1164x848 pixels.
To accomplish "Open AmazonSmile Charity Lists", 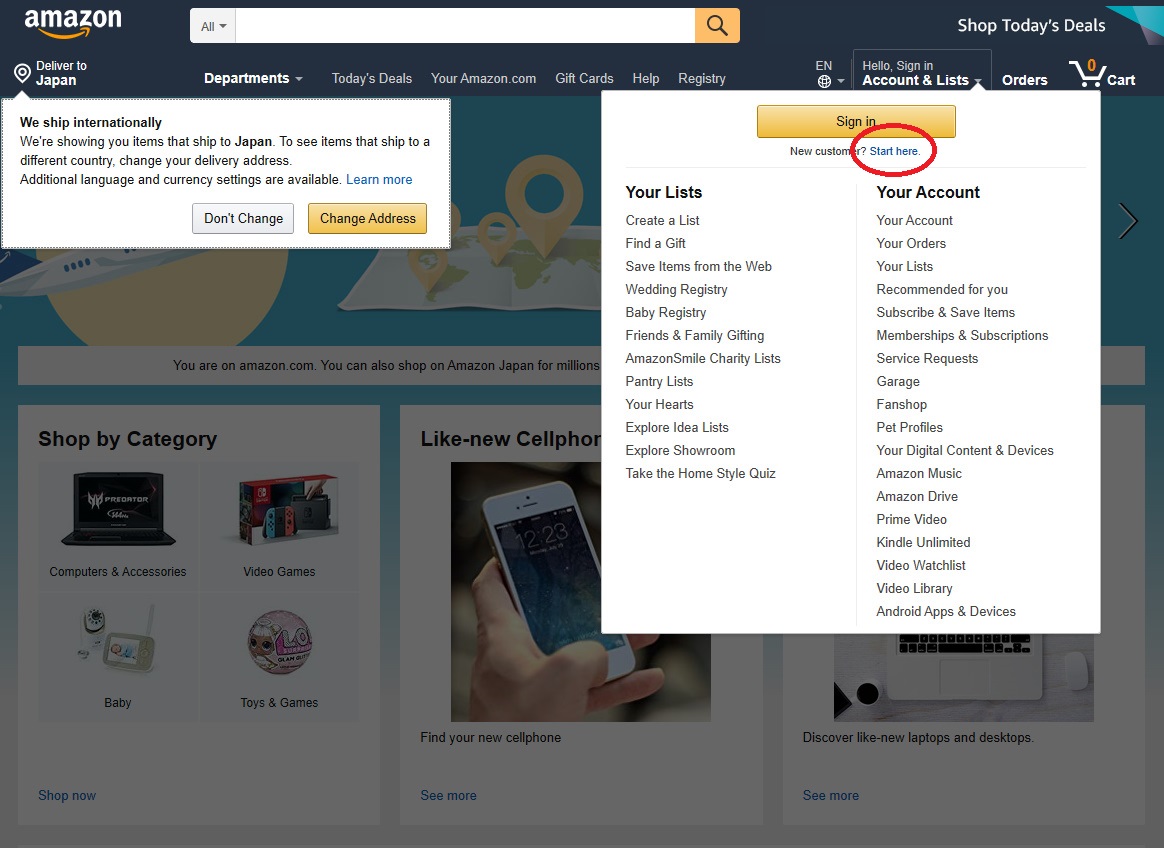I will coord(703,359).
